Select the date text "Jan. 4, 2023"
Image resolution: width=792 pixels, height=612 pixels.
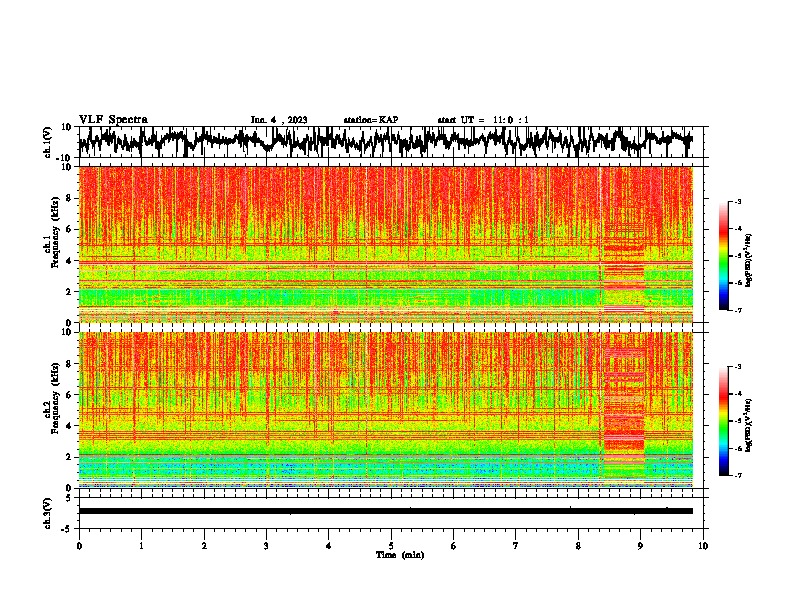[x=279, y=120]
